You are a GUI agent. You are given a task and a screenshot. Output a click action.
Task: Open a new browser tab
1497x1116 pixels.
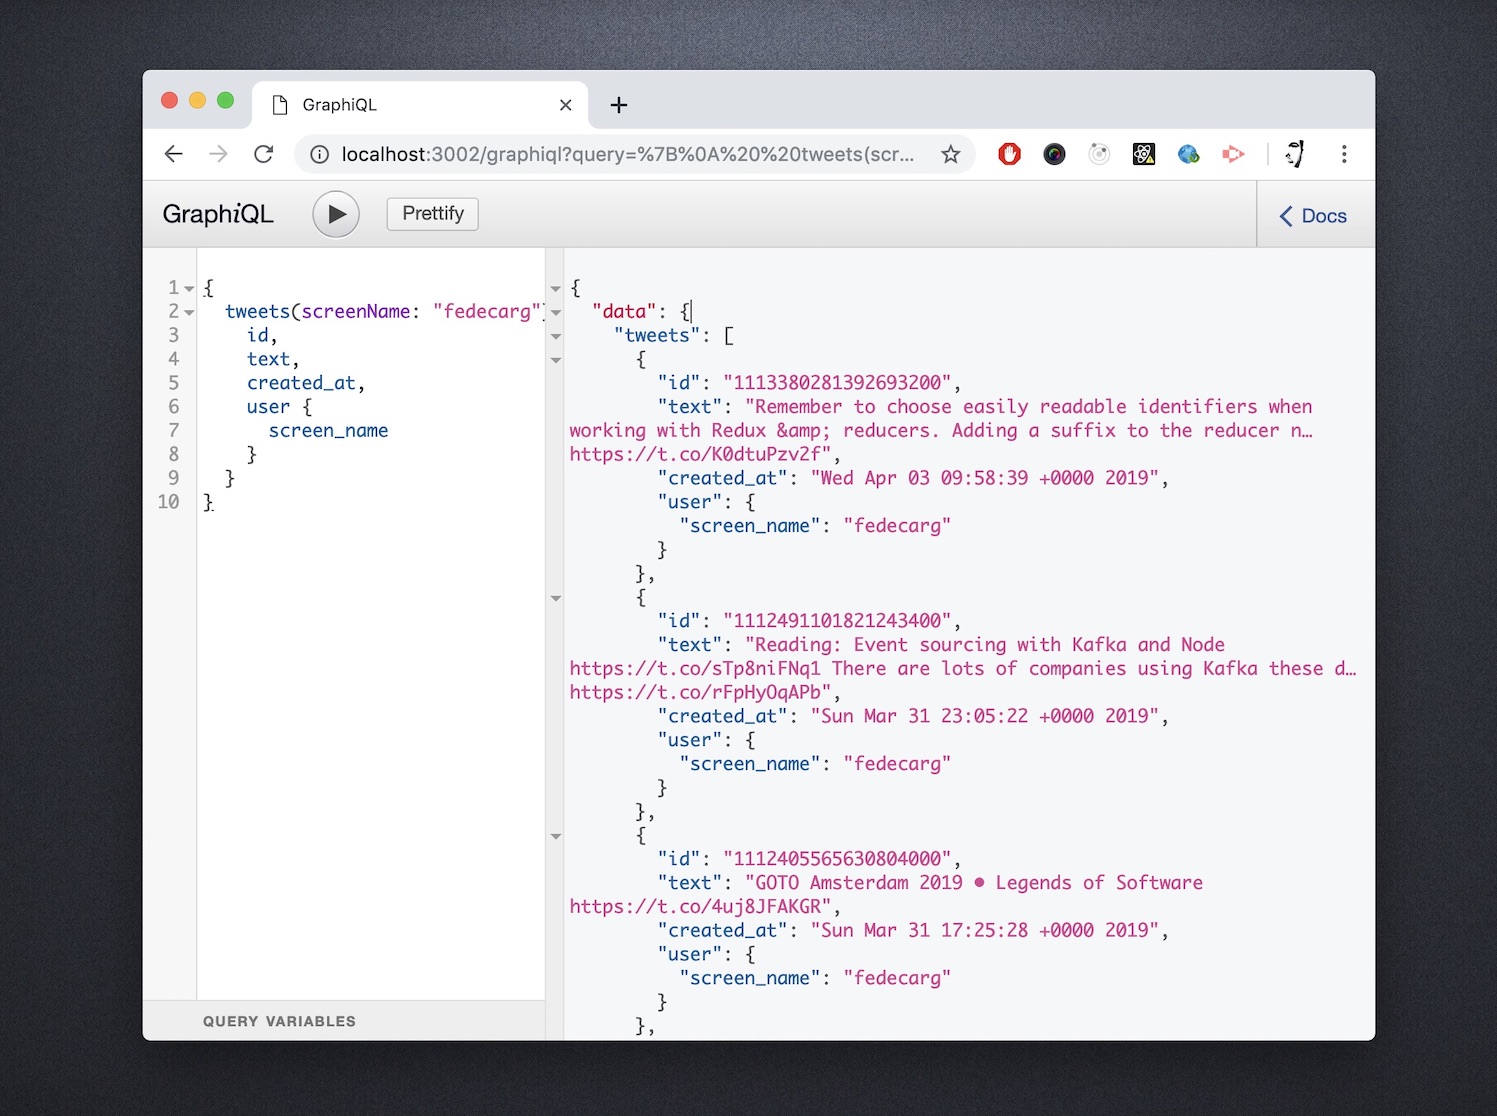coord(619,105)
